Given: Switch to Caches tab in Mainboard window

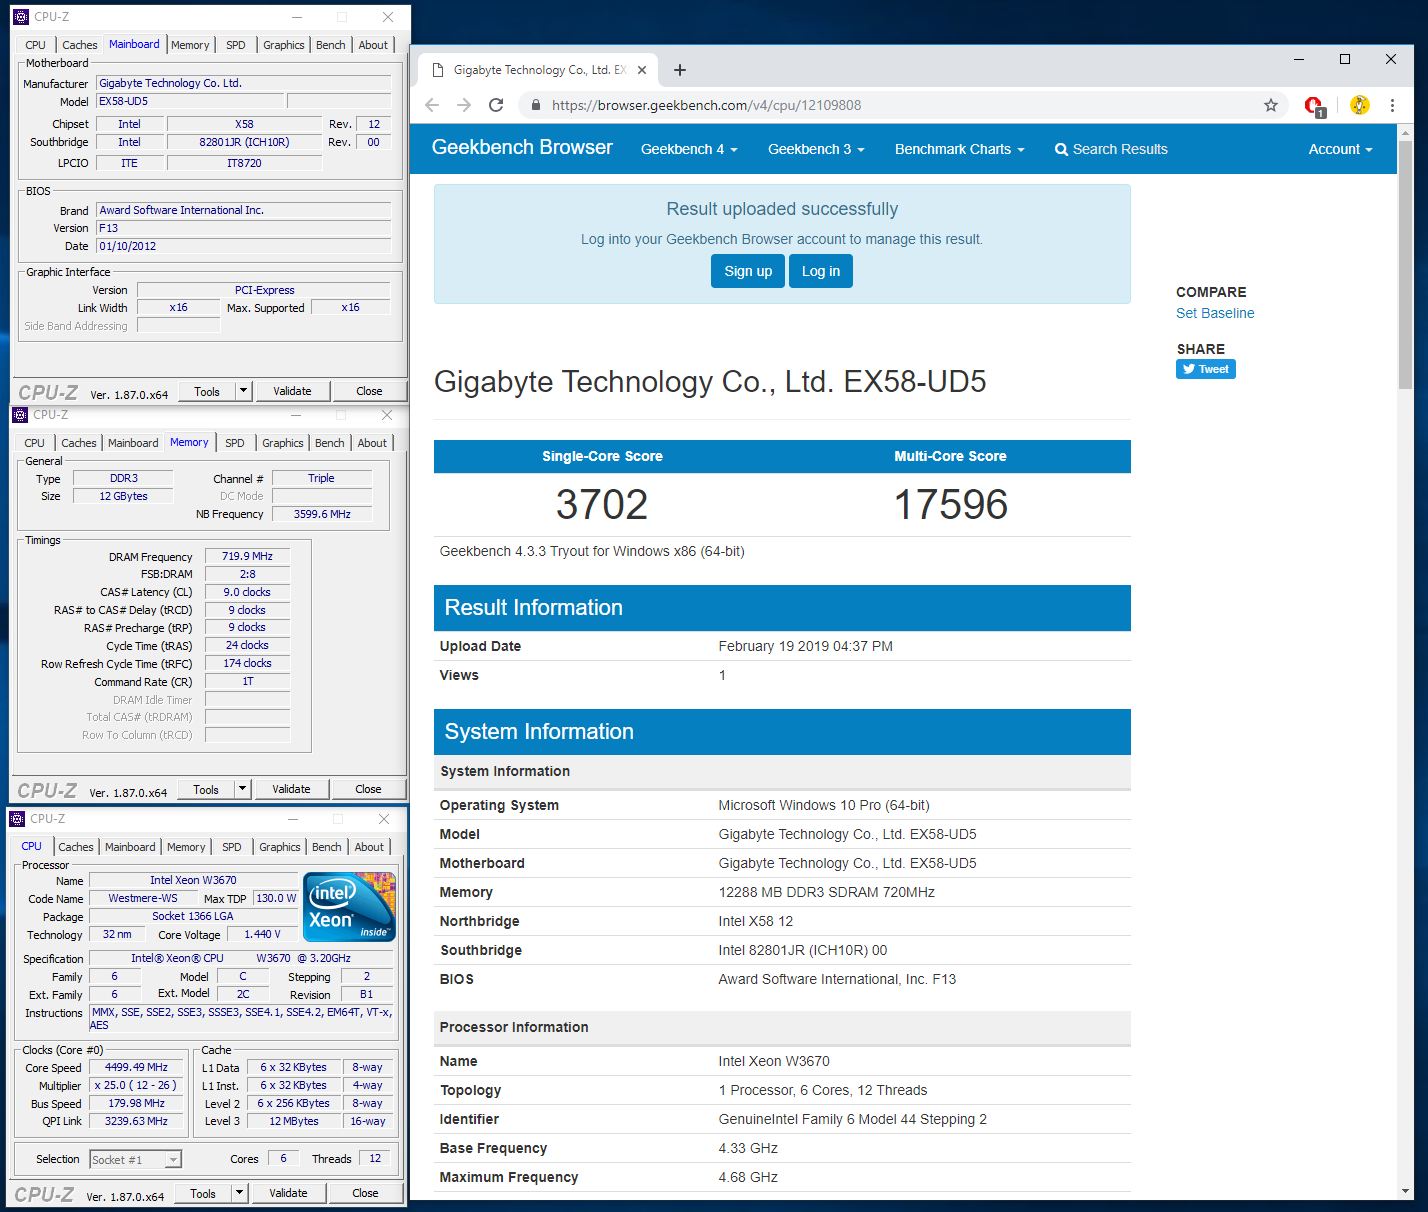Looking at the screenshot, I should pos(79,45).
